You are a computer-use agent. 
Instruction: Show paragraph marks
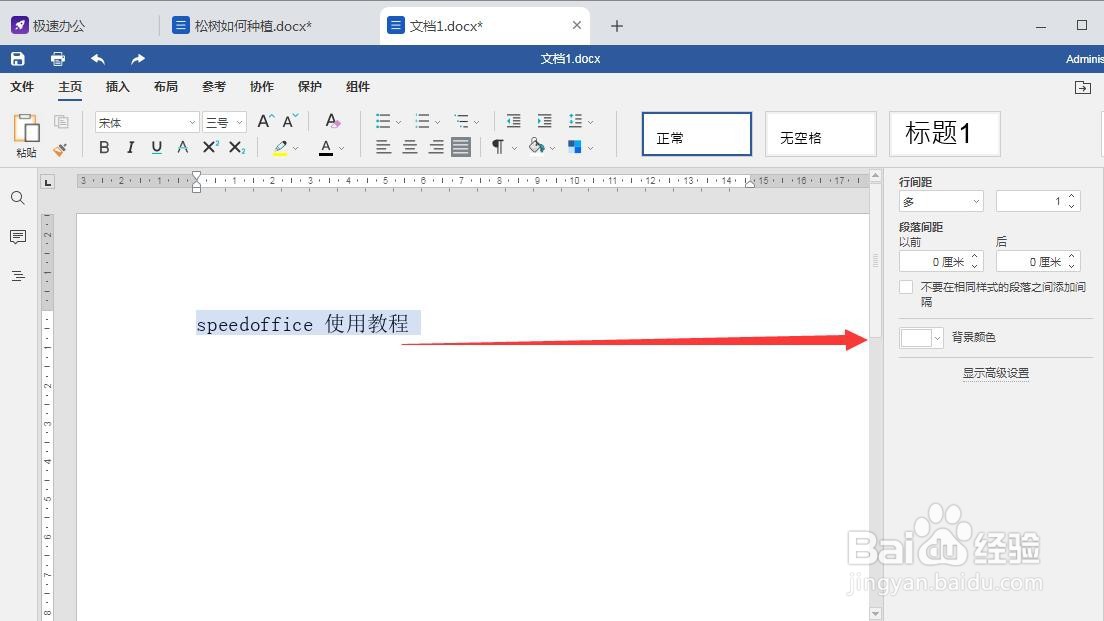pyautogui.click(x=496, y=147)
